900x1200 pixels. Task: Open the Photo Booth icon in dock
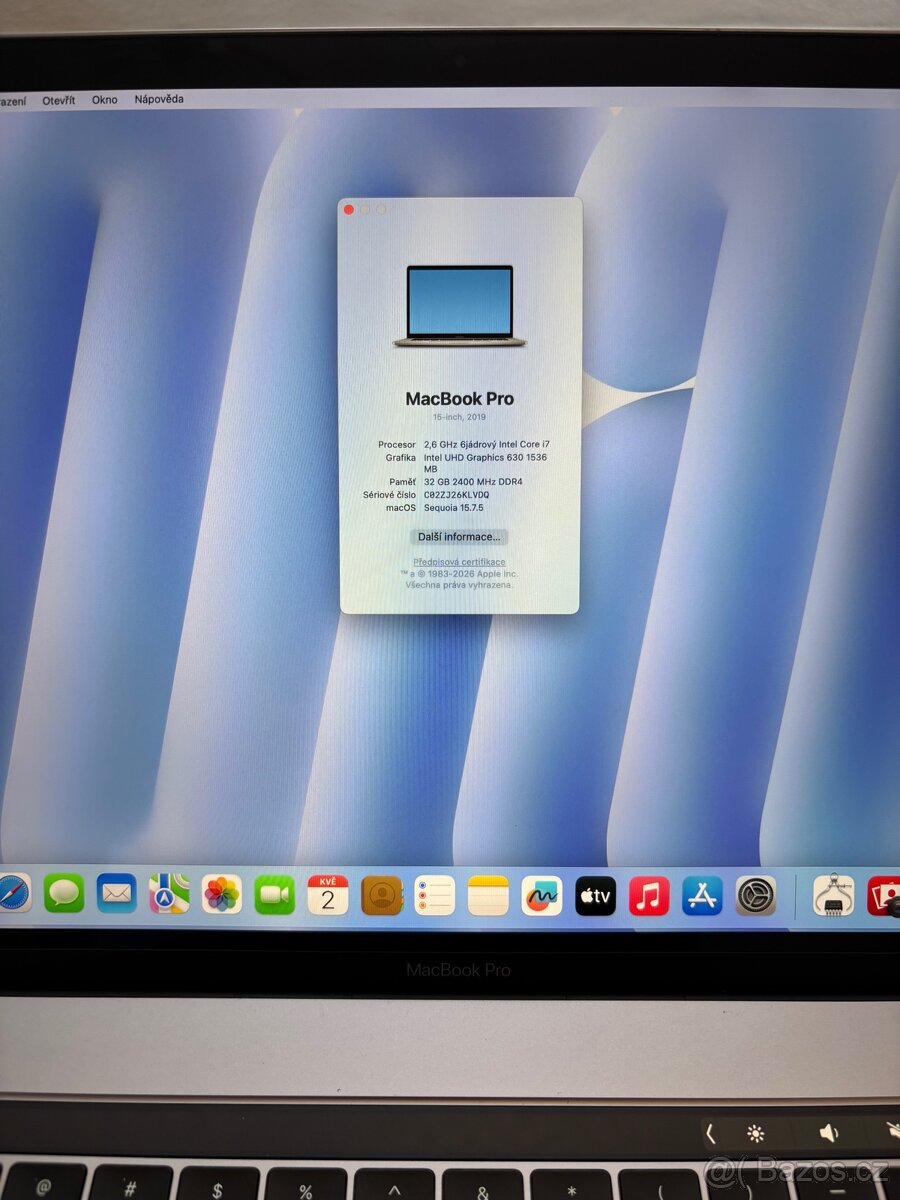884,896
